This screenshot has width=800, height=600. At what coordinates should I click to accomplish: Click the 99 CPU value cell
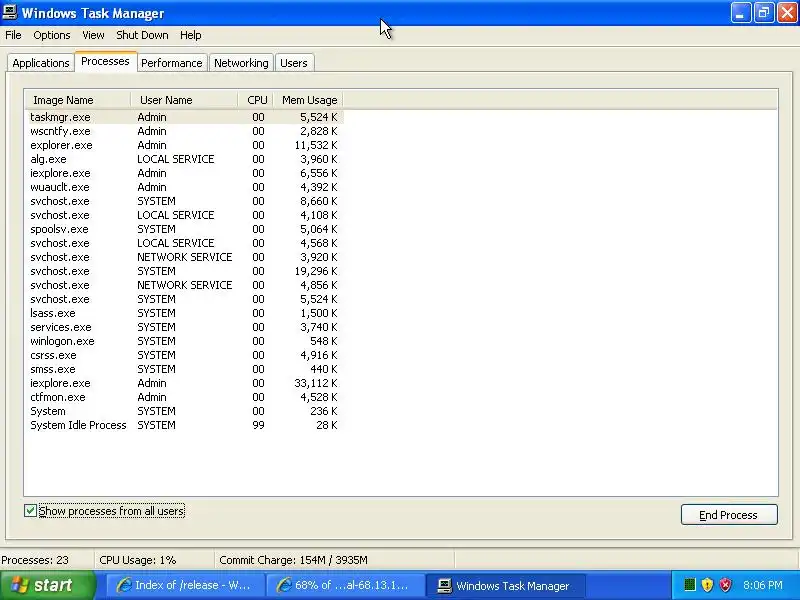(258, 426)
